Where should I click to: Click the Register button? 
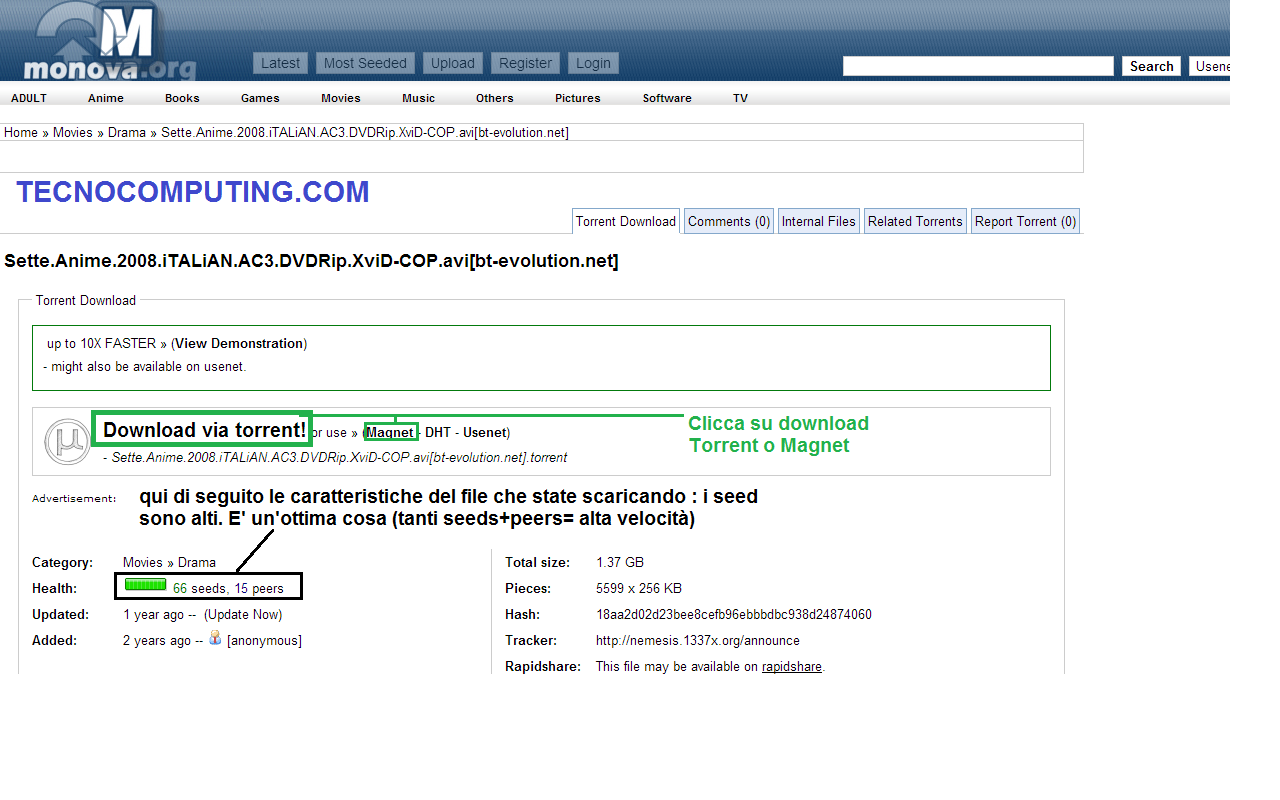pyautogui.click(x=525, y=63)
